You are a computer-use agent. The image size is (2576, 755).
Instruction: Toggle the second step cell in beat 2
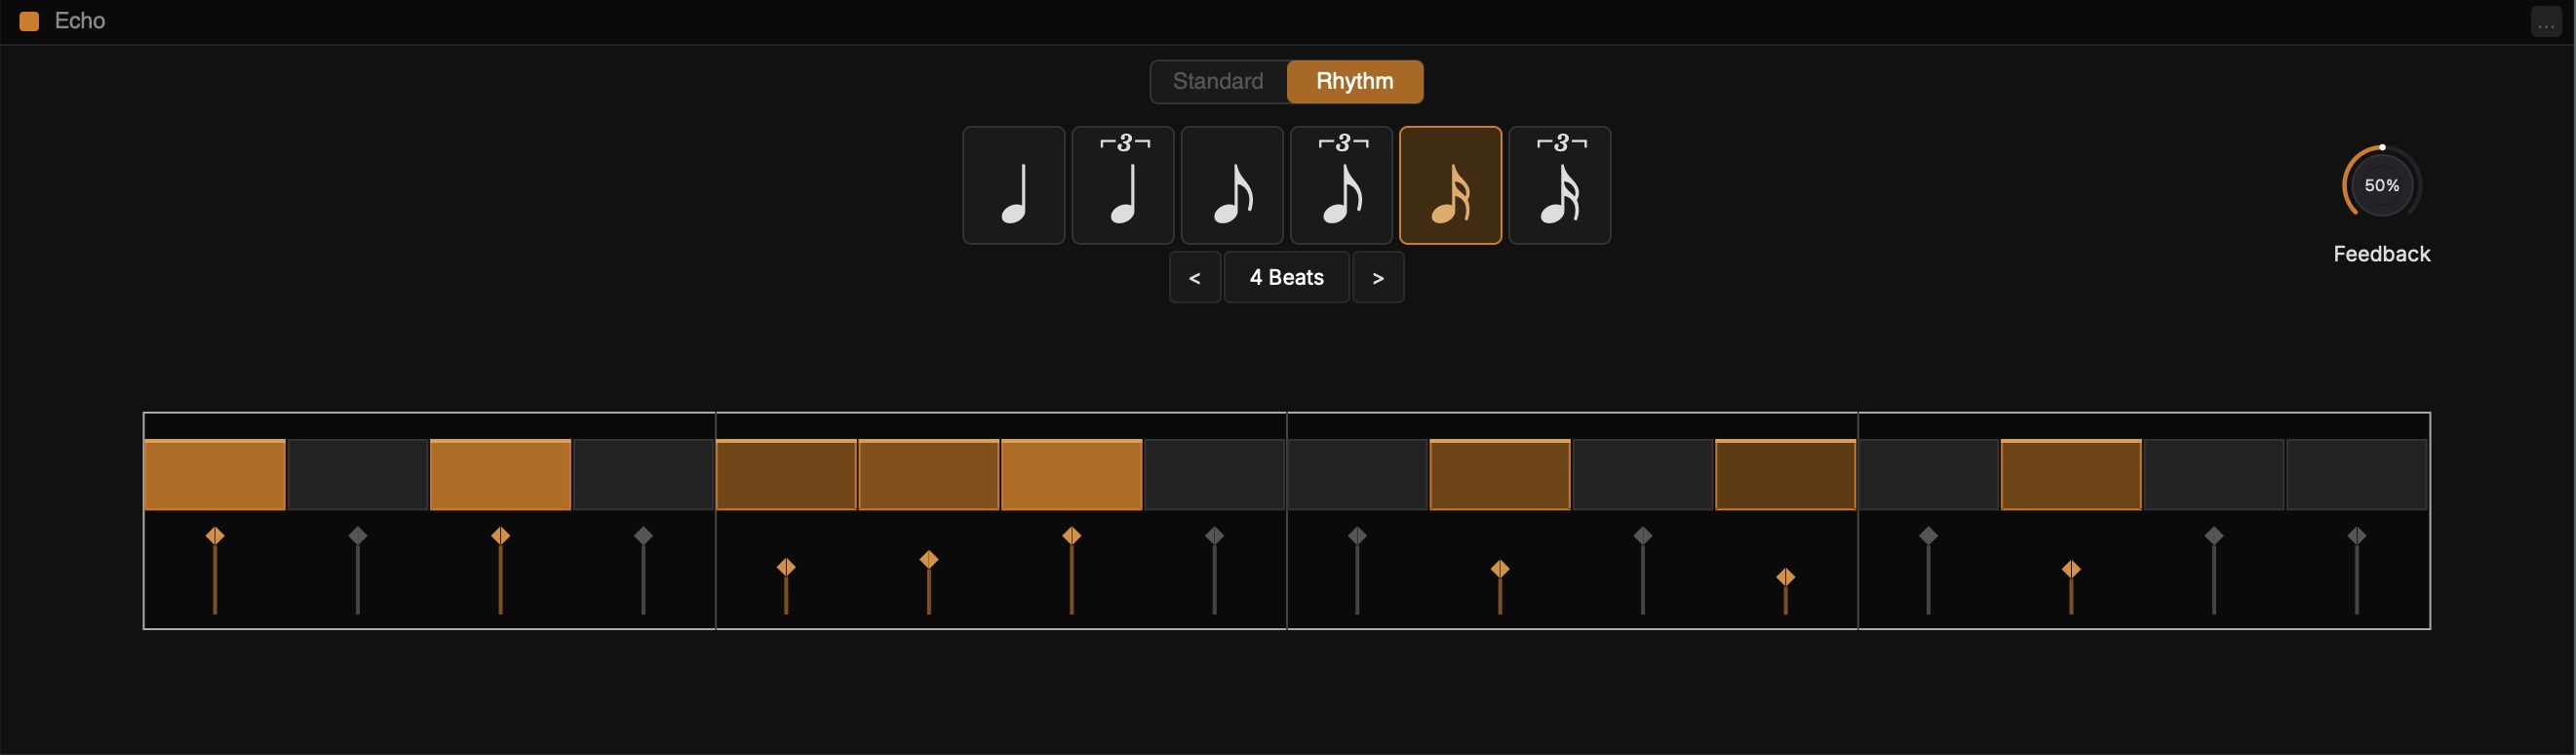tap(929, 475)
